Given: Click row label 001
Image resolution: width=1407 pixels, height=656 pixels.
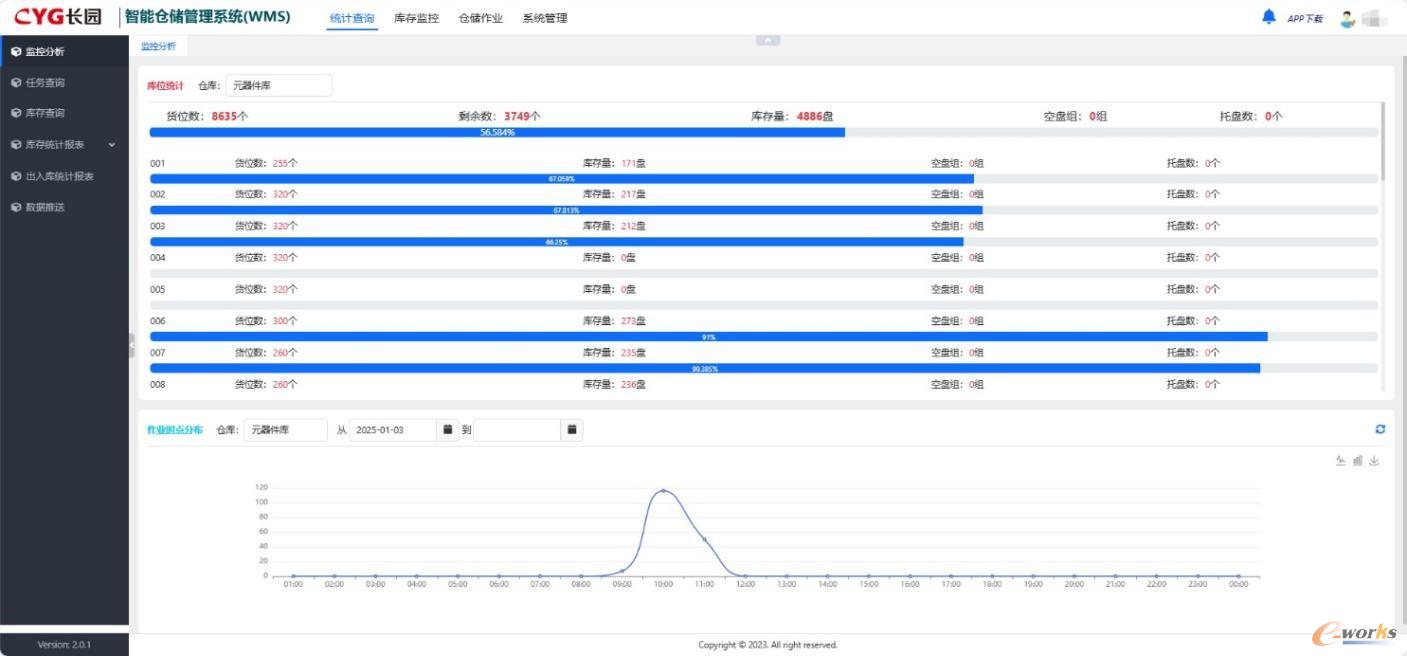Looking at the screenshot, I should [x=158, y=163].
